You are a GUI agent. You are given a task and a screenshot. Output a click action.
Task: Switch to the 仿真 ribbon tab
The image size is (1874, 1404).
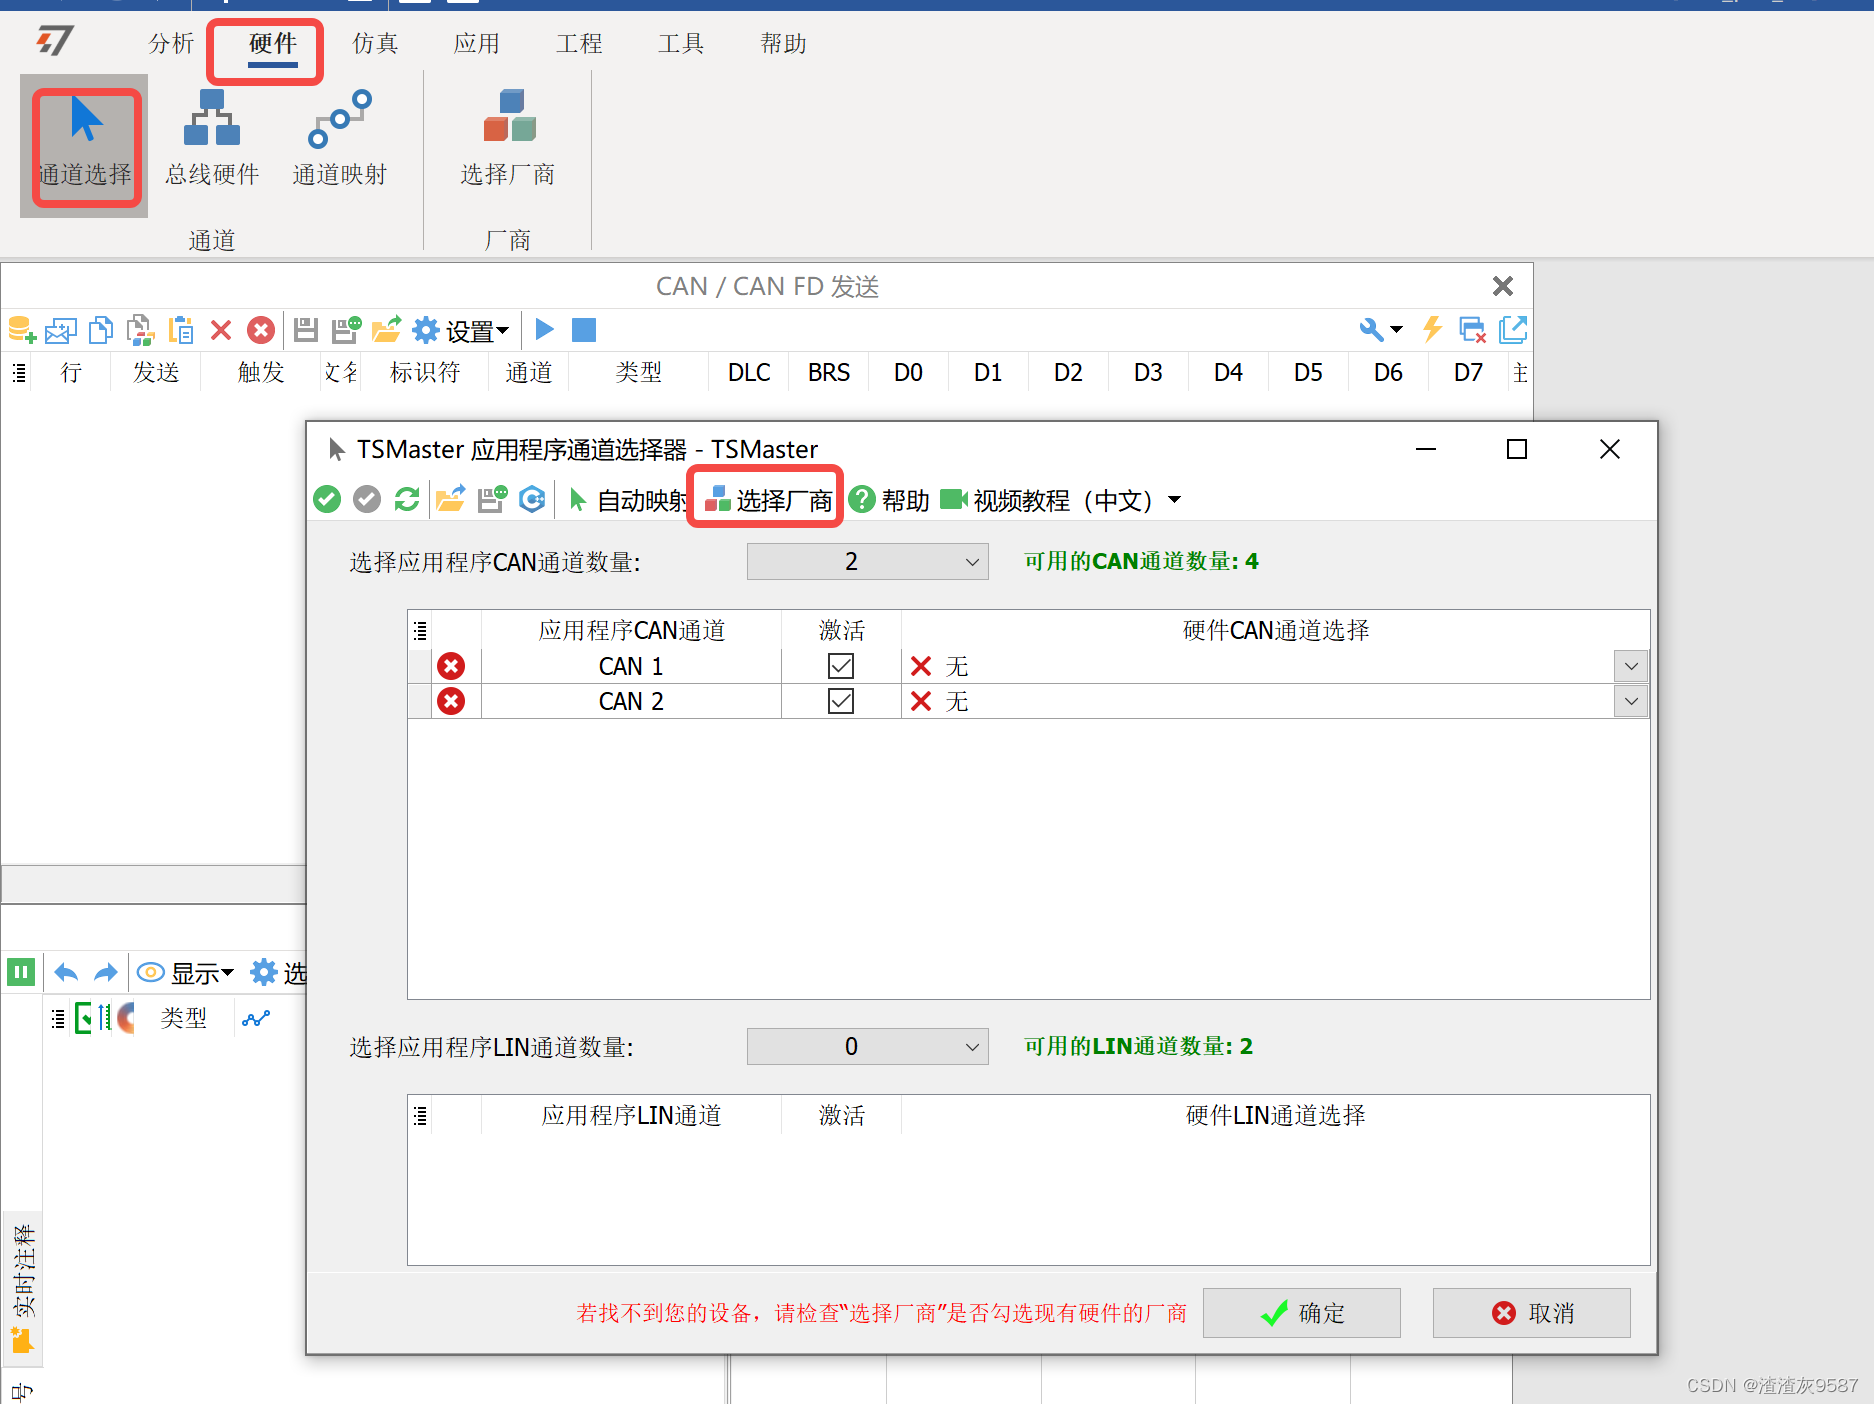(374, 43)
